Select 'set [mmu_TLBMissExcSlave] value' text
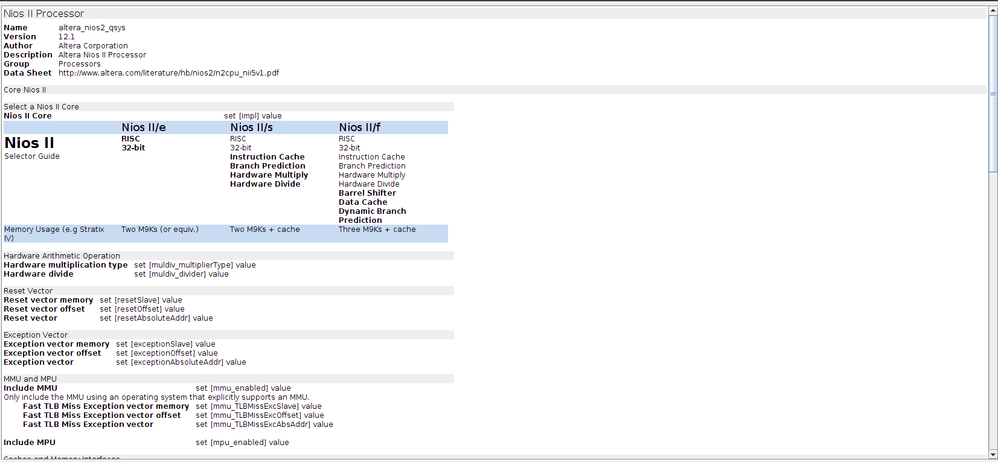Viewport: 998px width, 462px height. 258,406
